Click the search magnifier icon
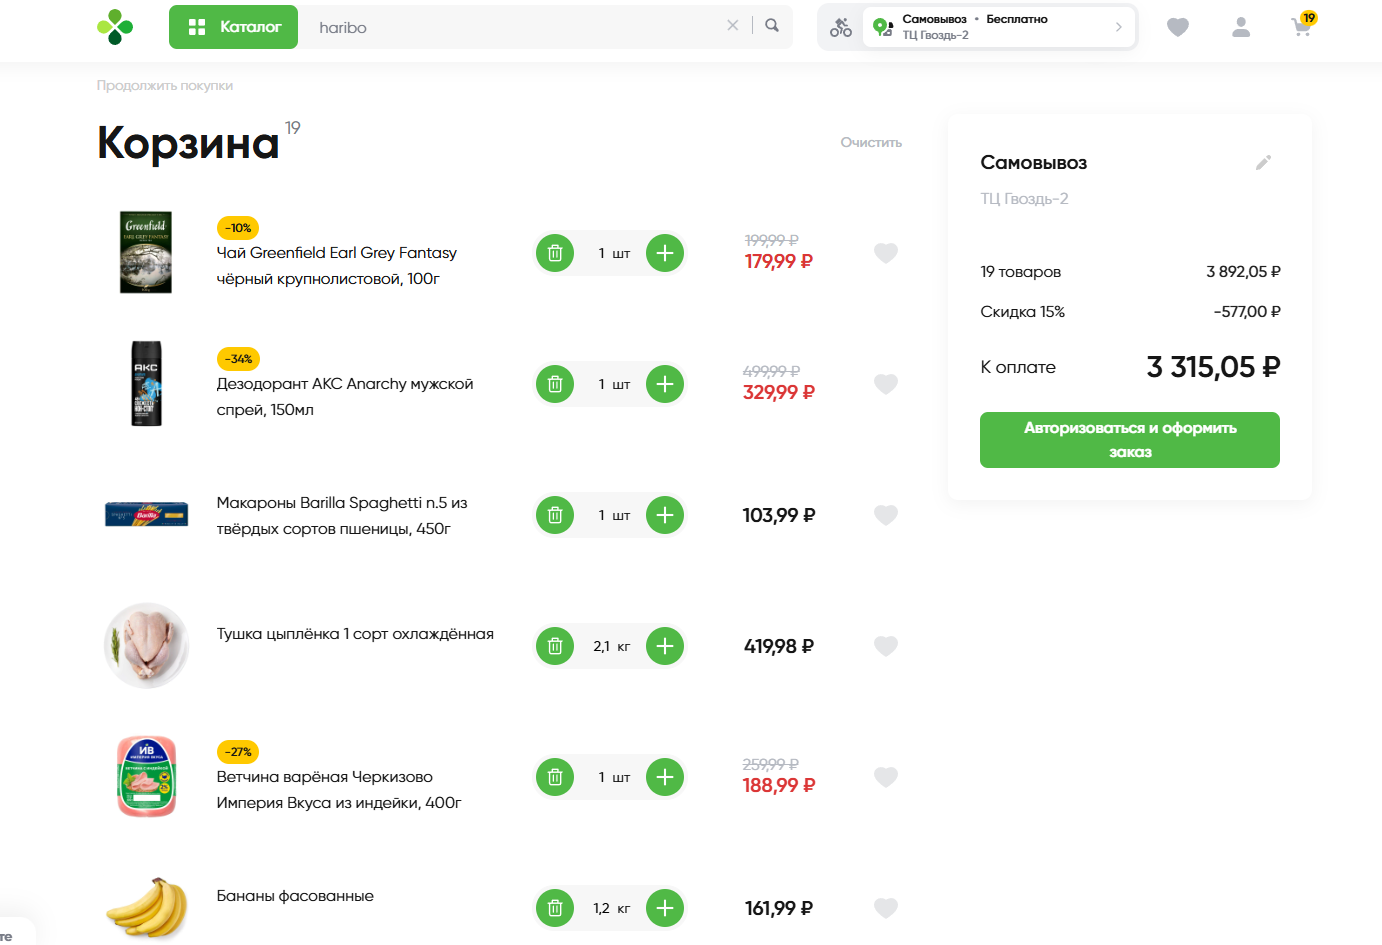Screen dimensions: 1382x945 [772, 26]
